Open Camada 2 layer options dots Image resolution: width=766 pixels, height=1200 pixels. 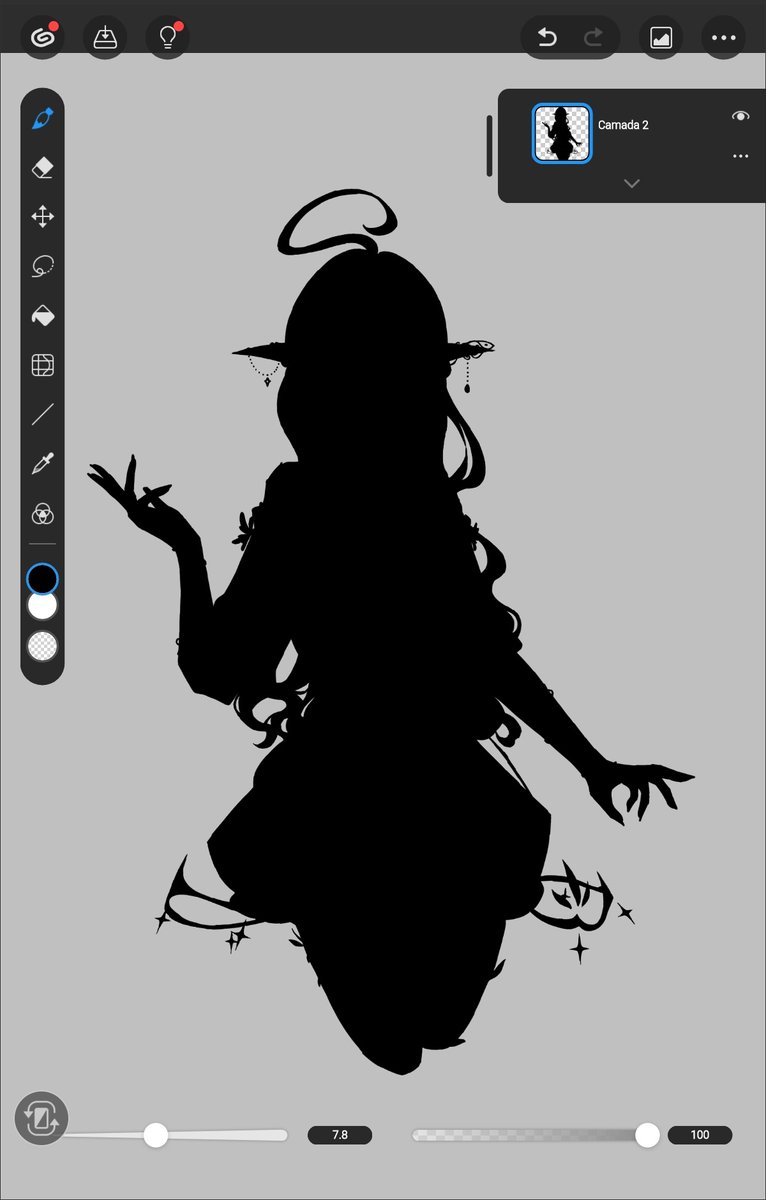coord(740,156)
